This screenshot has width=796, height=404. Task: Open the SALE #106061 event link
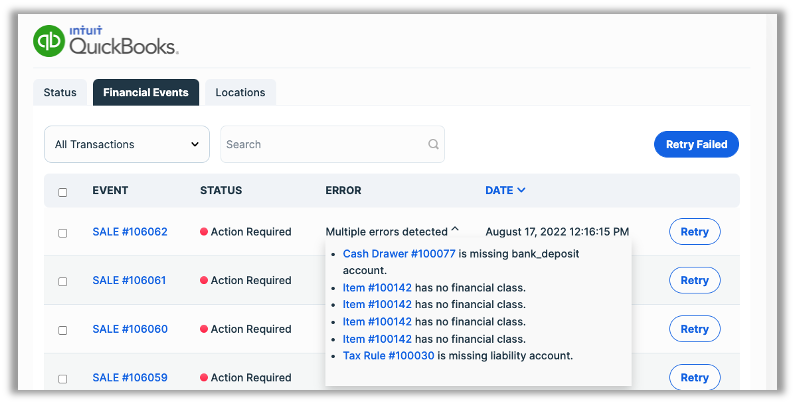pyautogui.click(x=130, y=281)
